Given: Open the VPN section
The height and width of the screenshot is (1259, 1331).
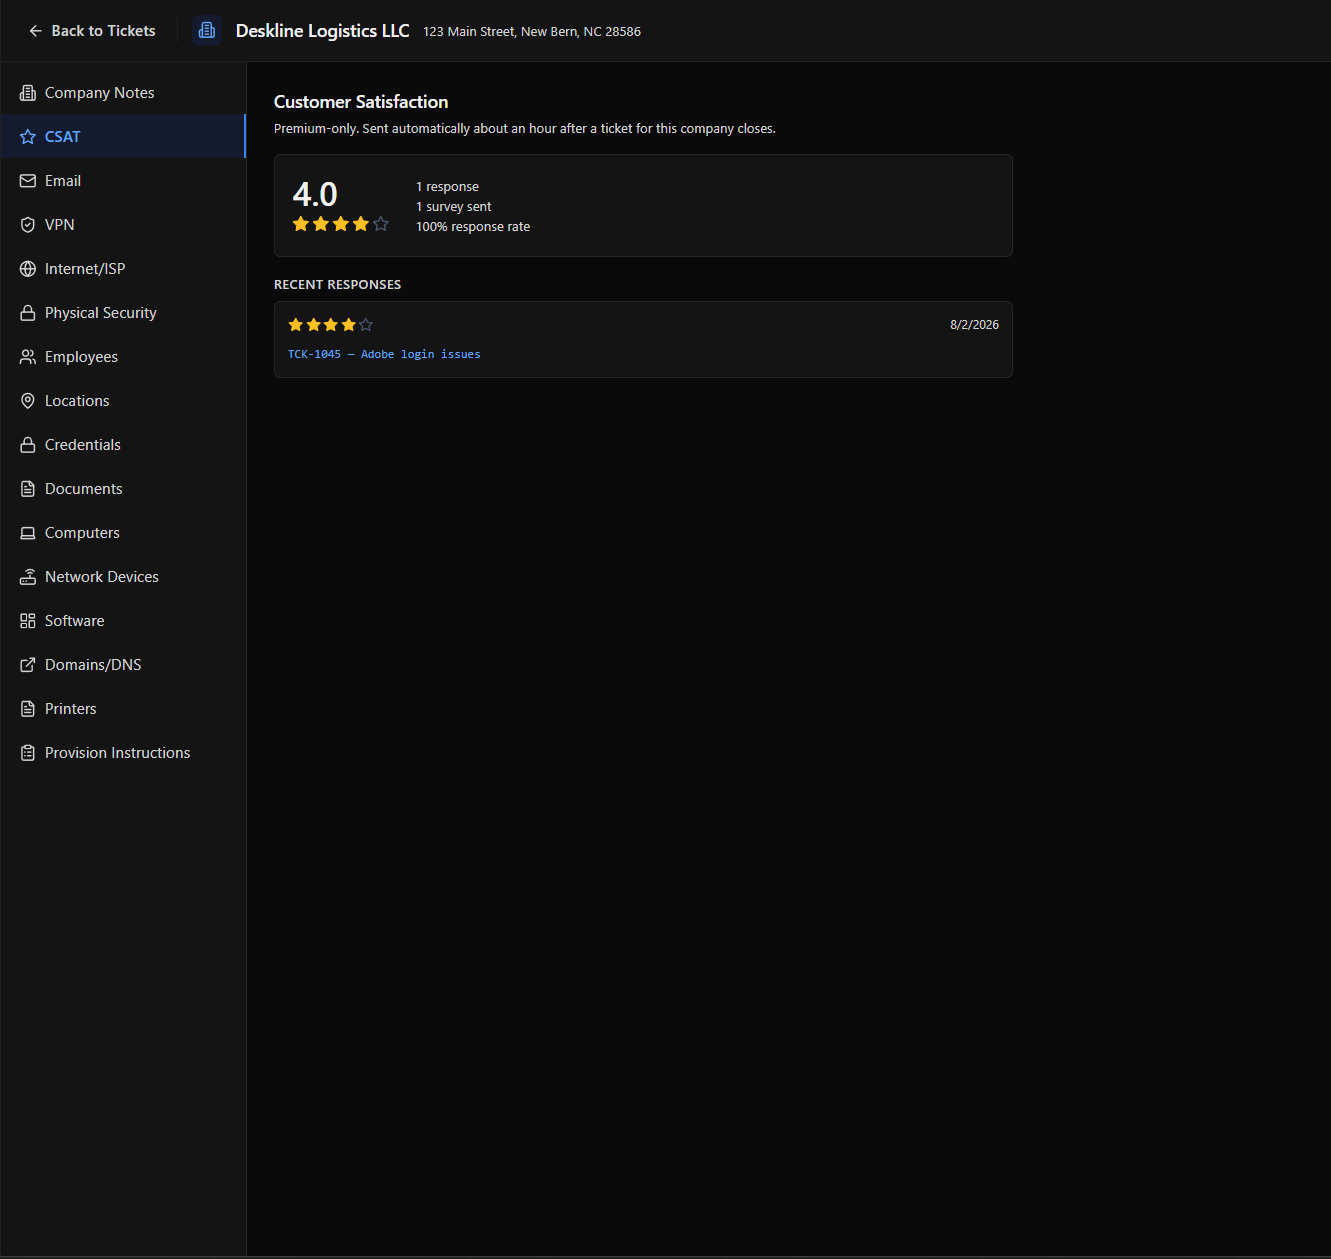Looking at the screenshot, I should pyautogui.click(x=123, y=225).
